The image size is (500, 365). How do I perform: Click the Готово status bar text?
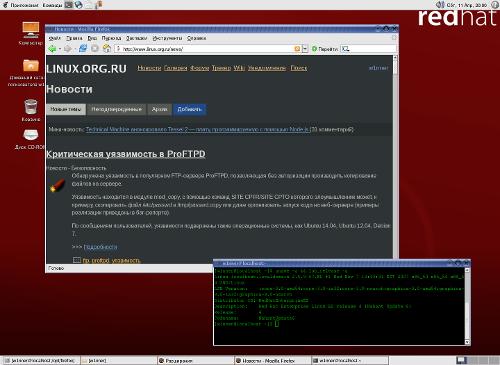(56, 268)
